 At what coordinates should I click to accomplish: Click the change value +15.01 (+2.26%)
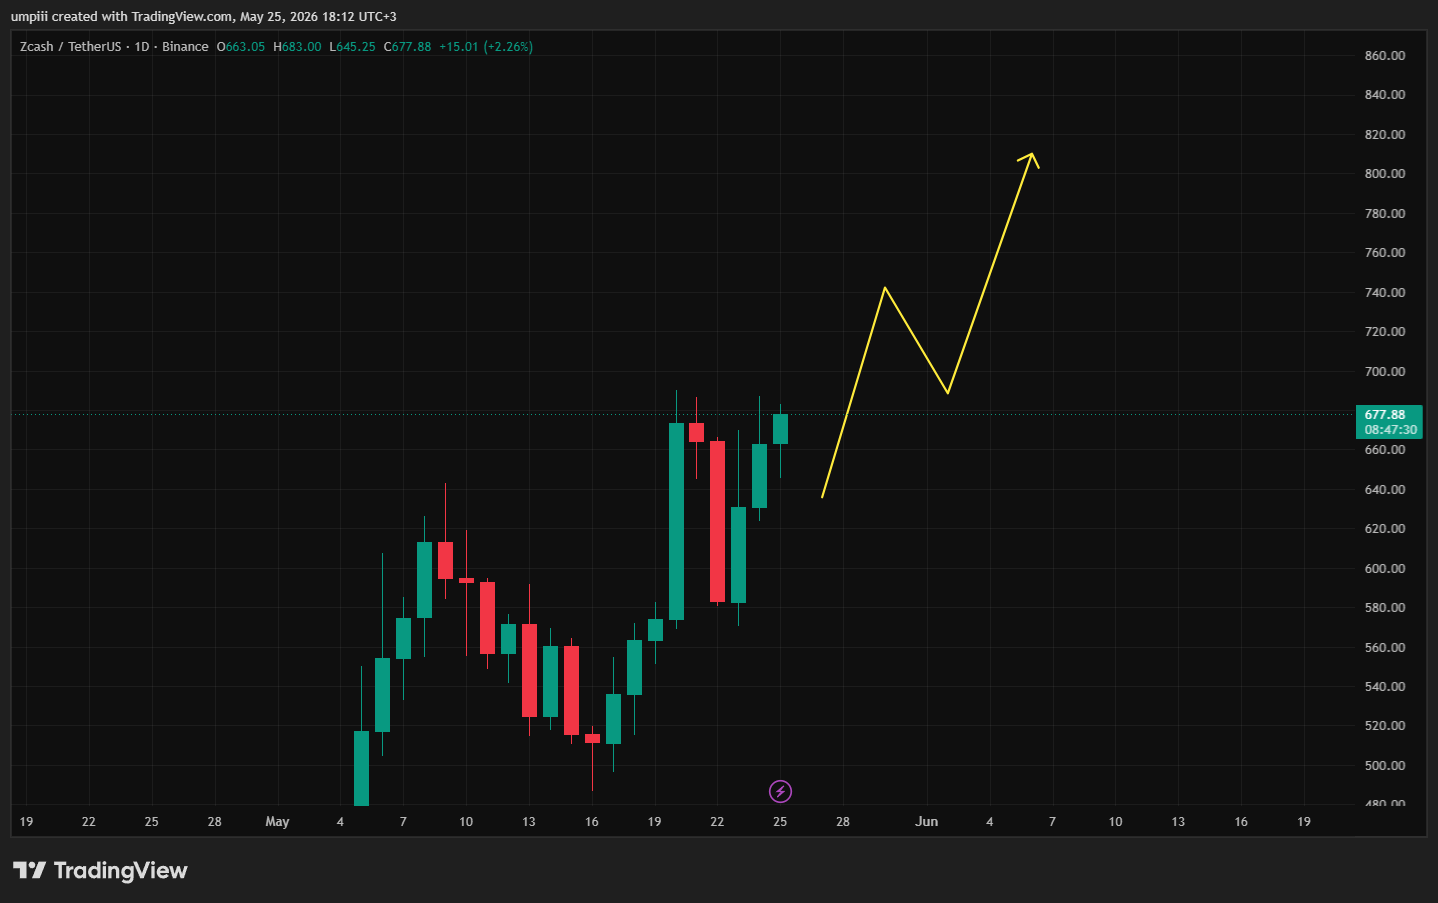click(486, 47)
